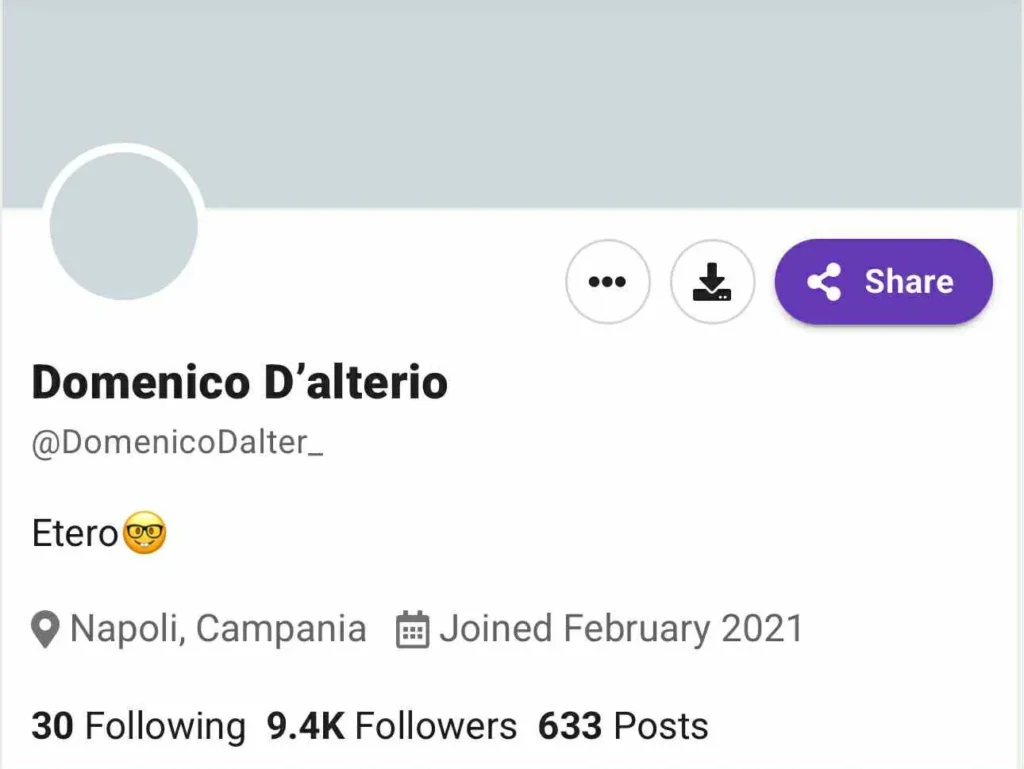This screenshot has height=769, width=1024.
Task: Click the share glyph inside purple button
Action: [x=824, y=282]
